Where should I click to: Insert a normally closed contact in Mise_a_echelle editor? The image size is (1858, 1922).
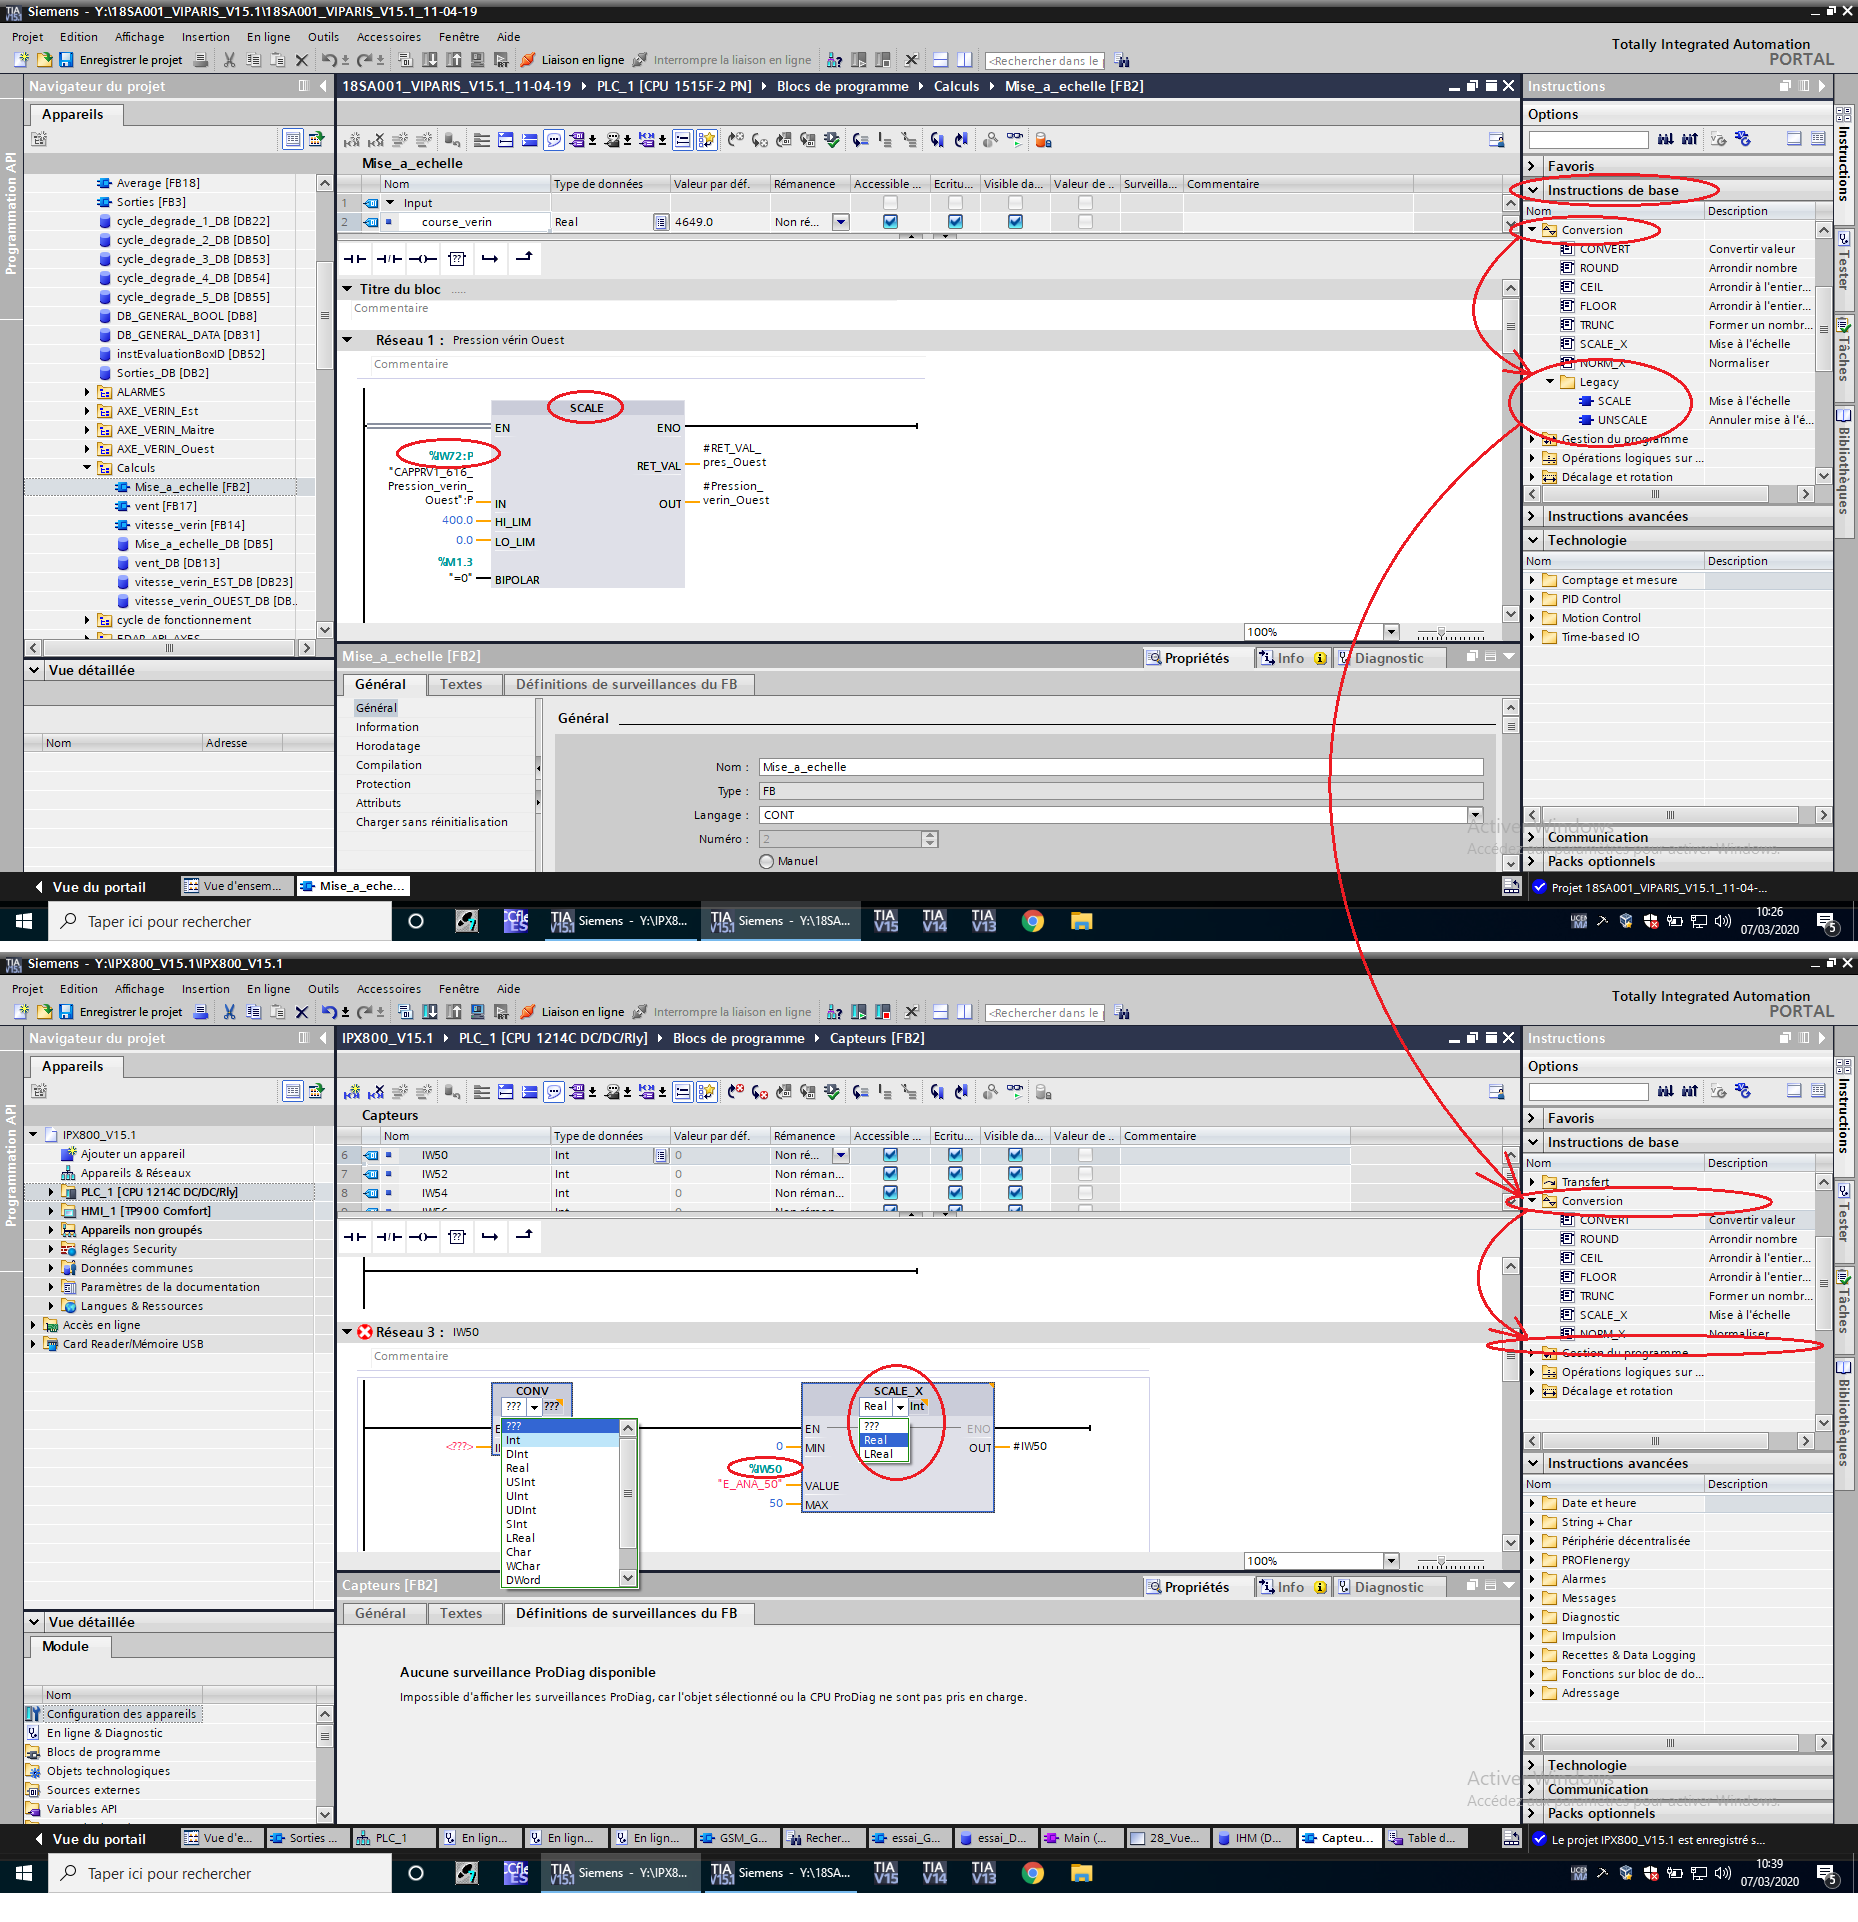(389, 259)
